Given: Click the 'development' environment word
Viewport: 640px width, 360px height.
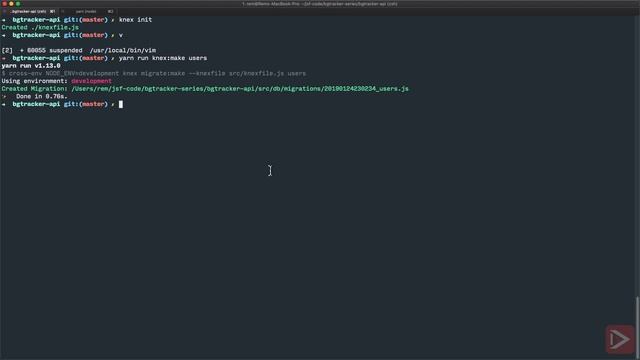Looking at the screenshot, I should pos(91,81).
